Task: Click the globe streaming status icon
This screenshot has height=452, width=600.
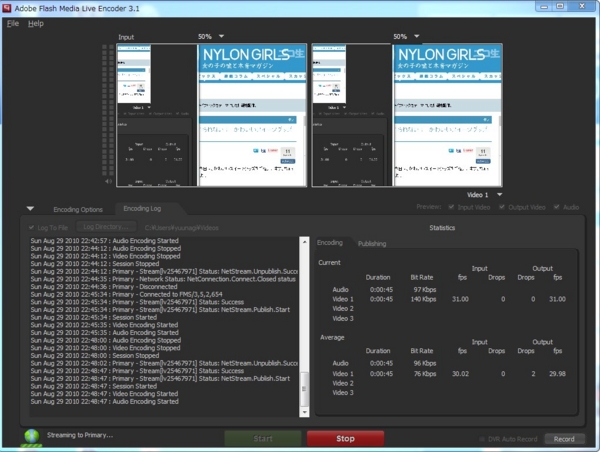Action: [x=32, y=437]
